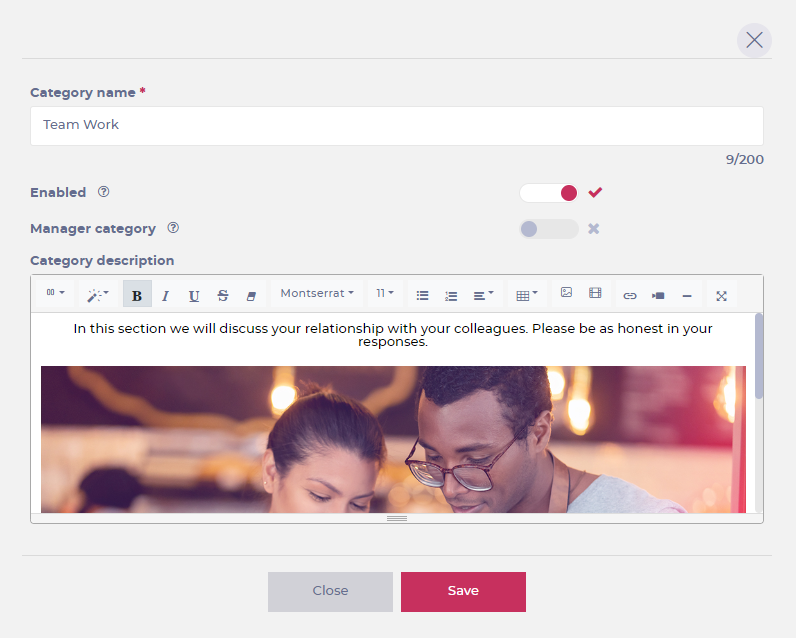Open the Montserrat font family dropdown
Viewport: 796px width, 638px height.
[x=316, y=294]
